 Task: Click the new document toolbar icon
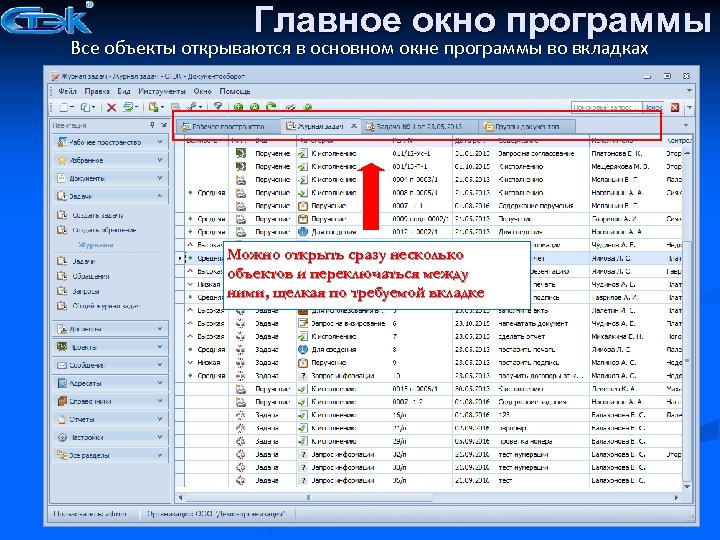tap(64, 107)
